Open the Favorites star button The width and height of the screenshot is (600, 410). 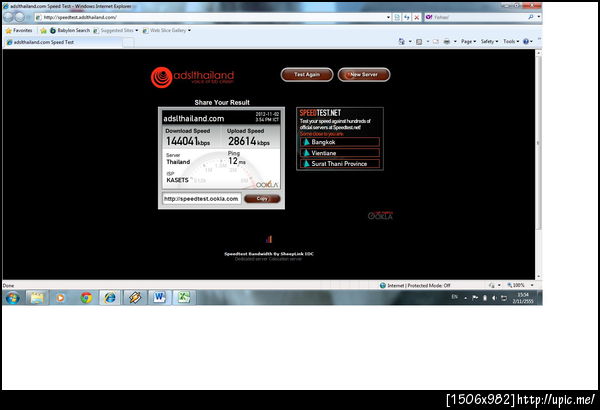coord(19,30)
